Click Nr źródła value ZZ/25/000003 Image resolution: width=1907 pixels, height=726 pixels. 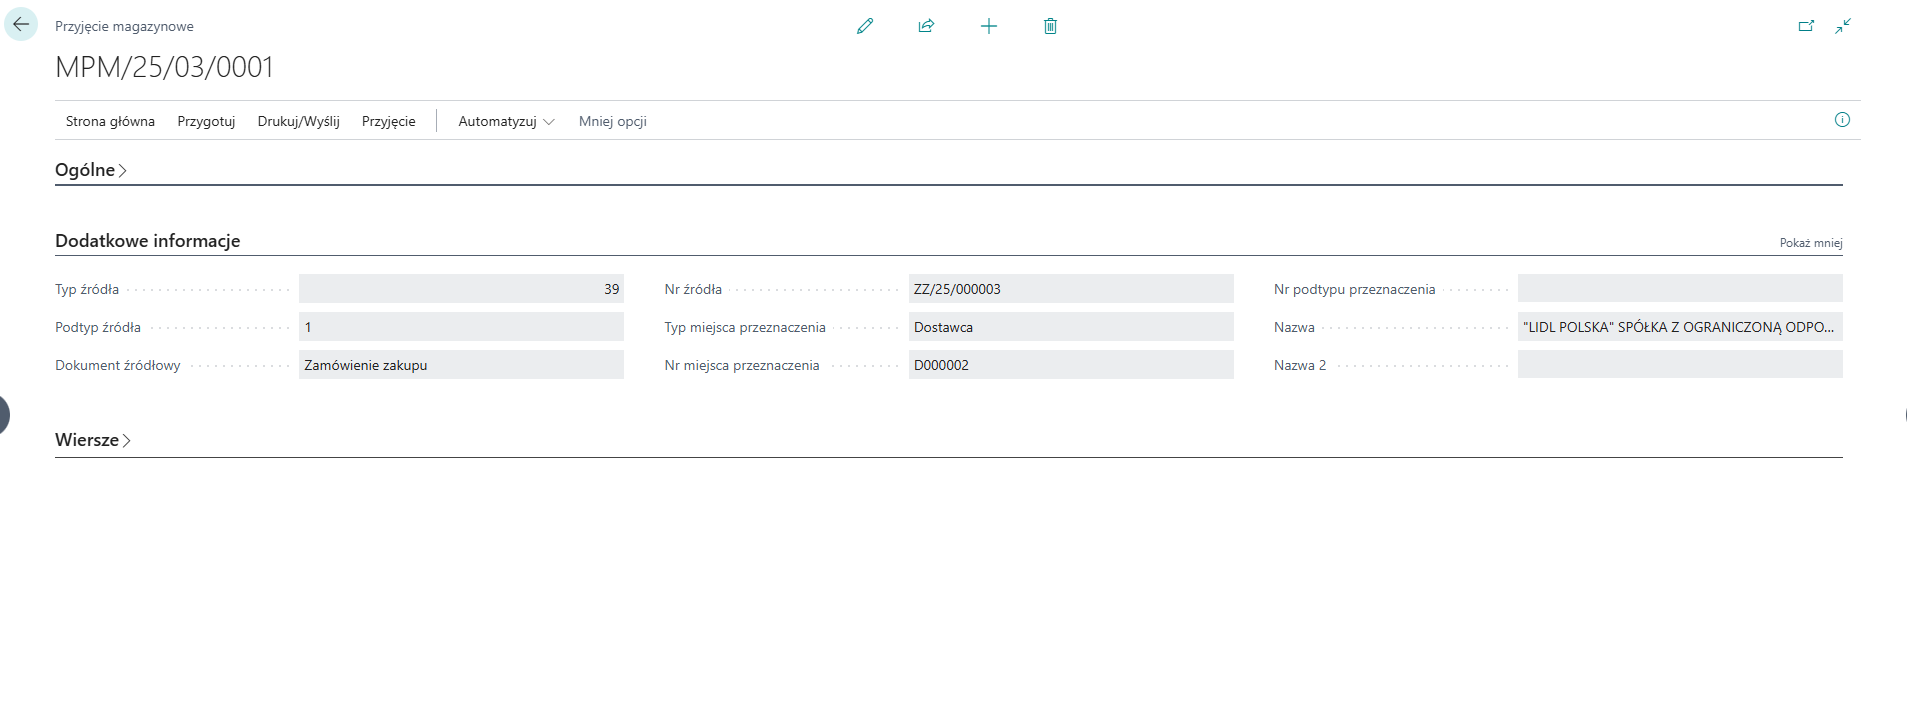point(1071,289)
